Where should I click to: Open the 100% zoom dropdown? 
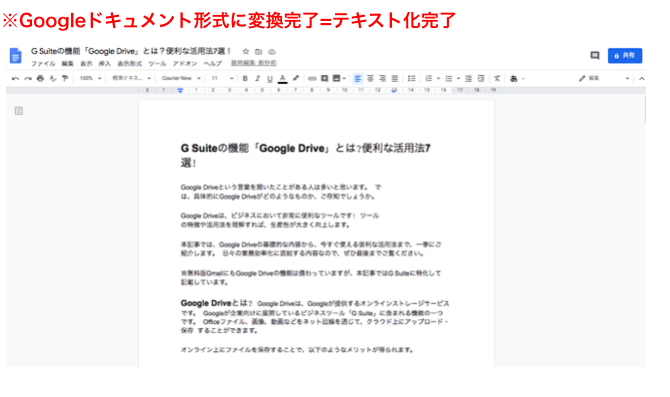tap(90, 79)
